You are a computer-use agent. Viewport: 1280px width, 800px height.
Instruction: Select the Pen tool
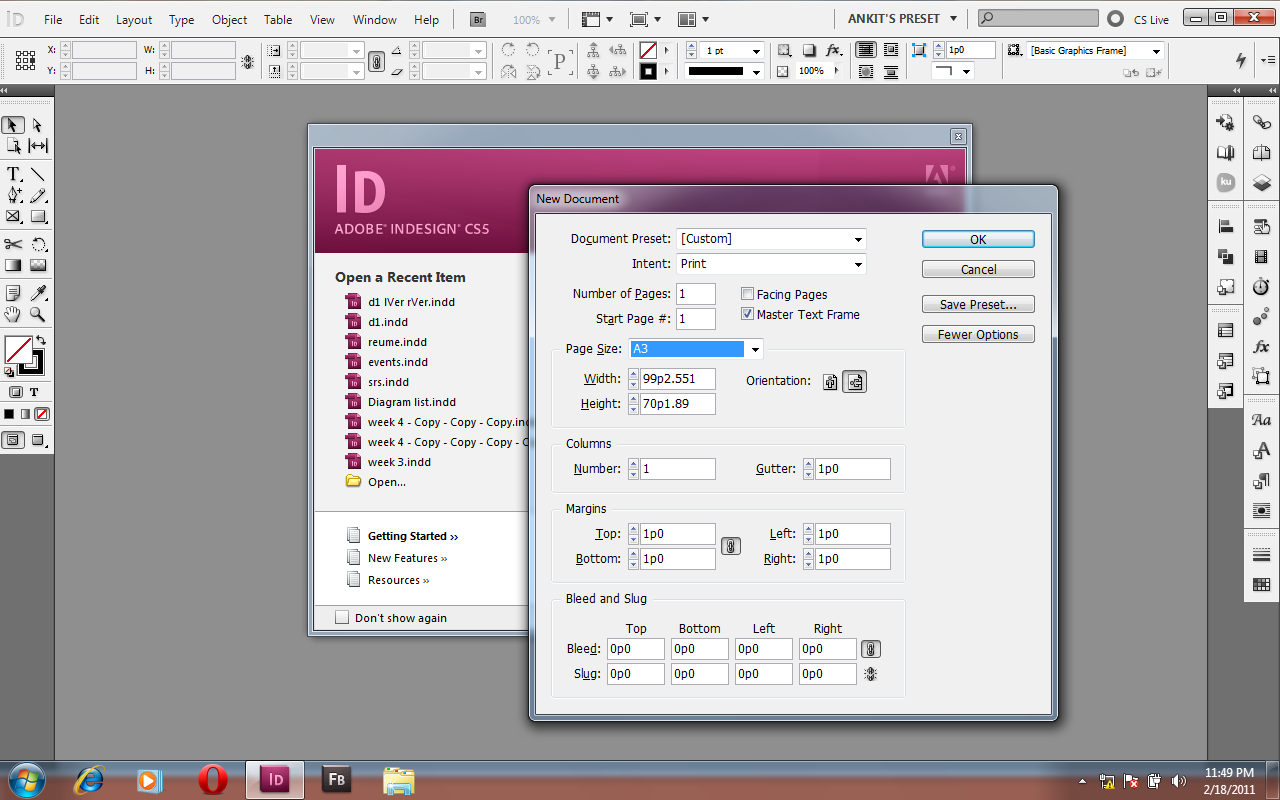(x=14, y=195)
